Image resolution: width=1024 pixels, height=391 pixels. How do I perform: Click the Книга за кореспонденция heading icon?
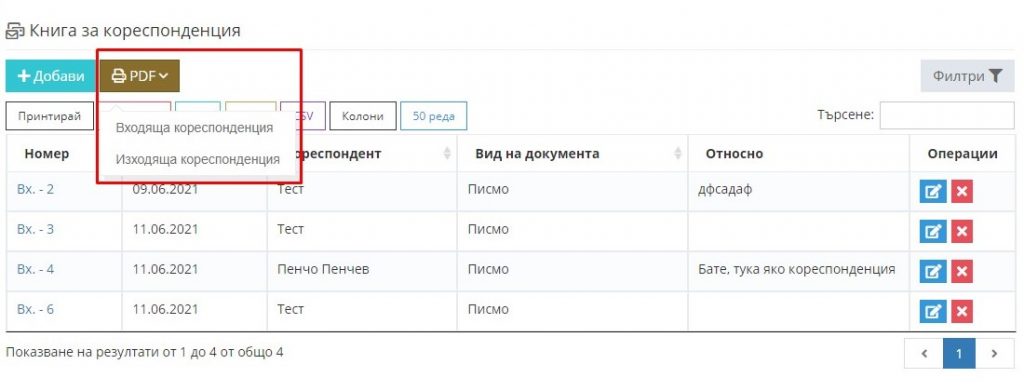click(x=15, y=31)
